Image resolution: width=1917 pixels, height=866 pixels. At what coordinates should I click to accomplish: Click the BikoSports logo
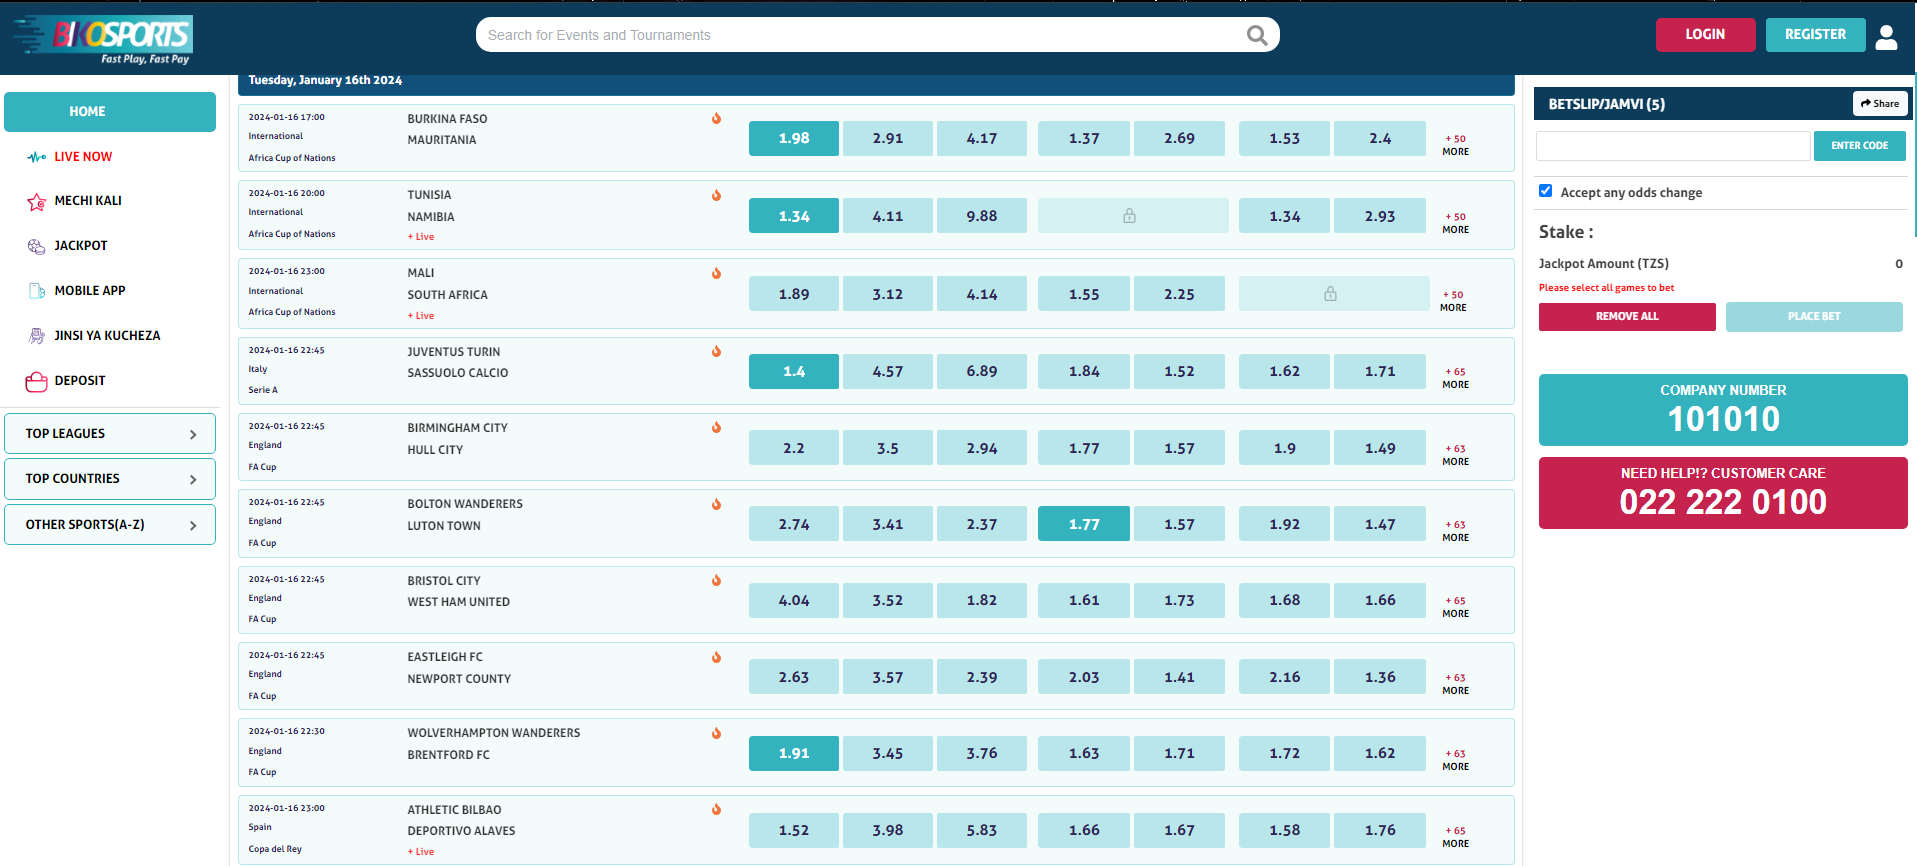click(104, 39)
